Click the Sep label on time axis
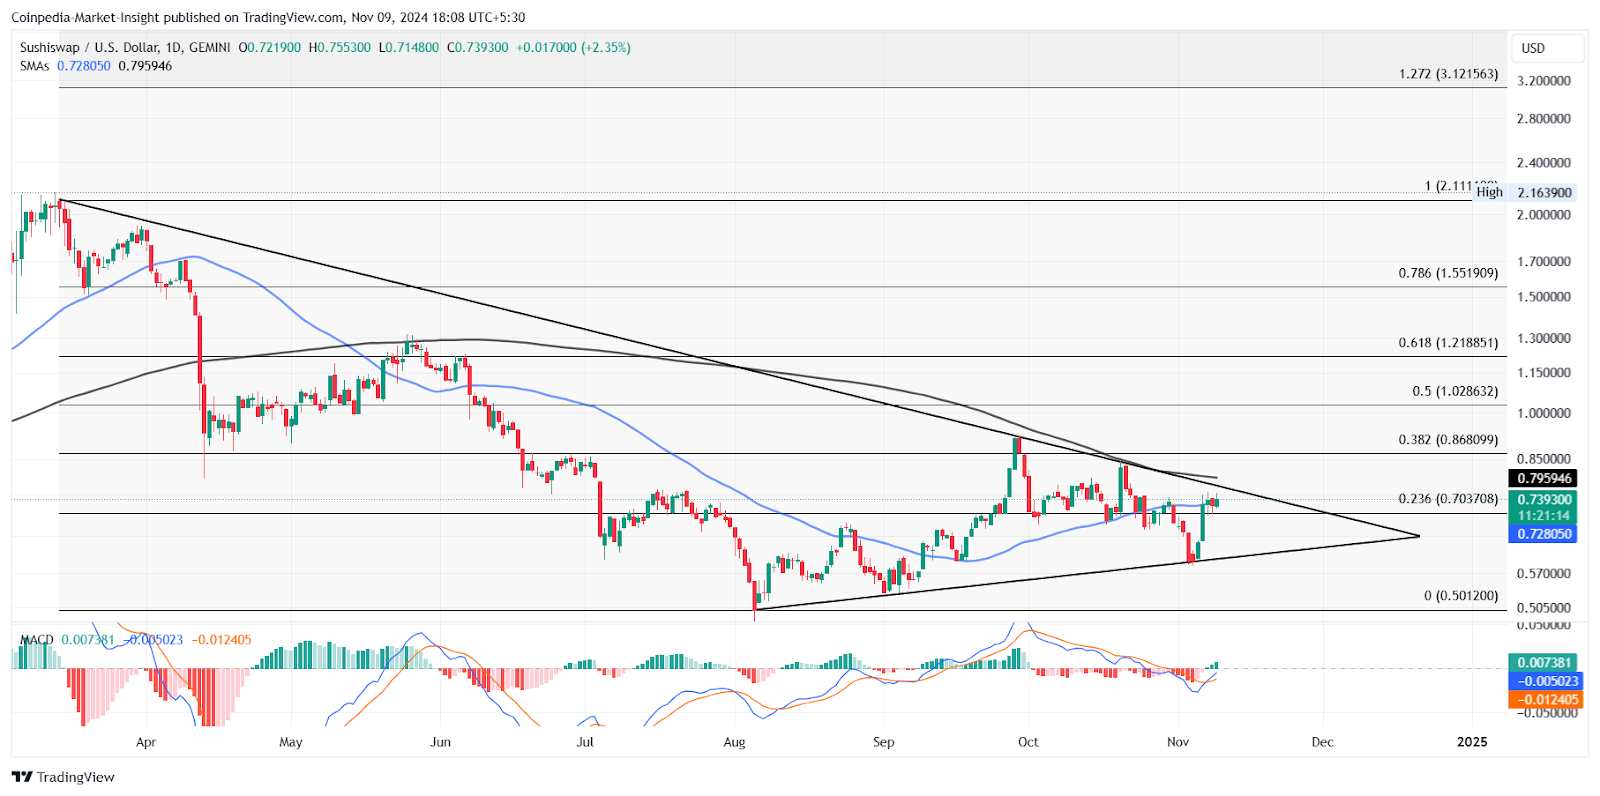This screenshot has height=796, width=1600. coord(884,742)
